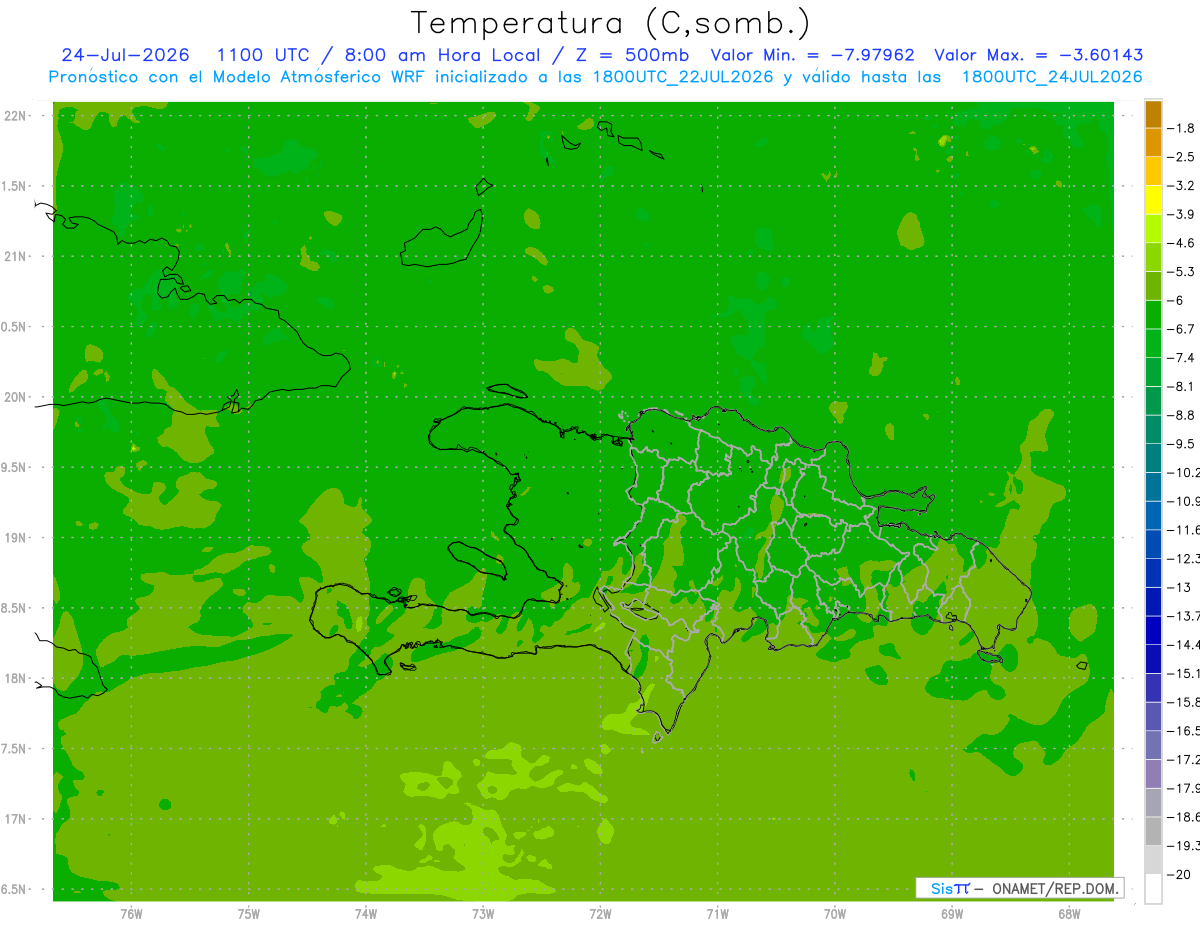Click the '-8.1' legend value
1200x927 pixels.
click(x=1181, y=386)
